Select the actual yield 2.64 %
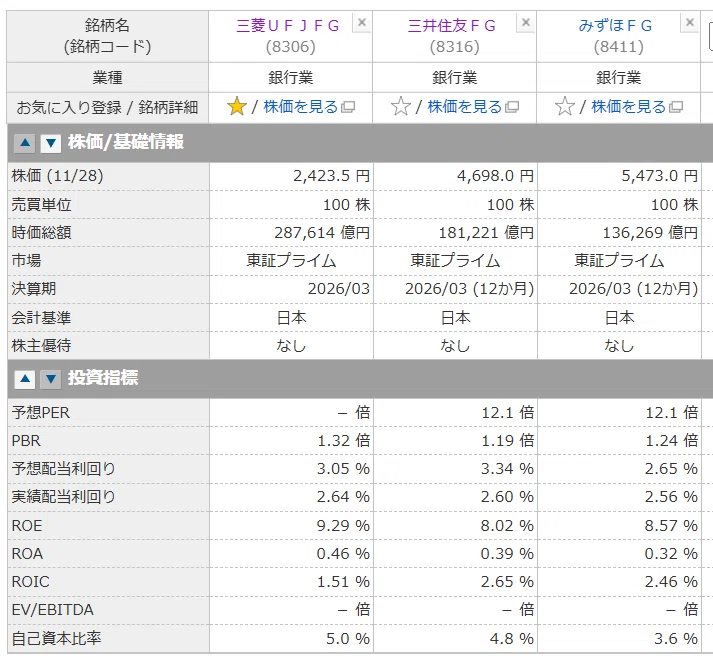 291,497
